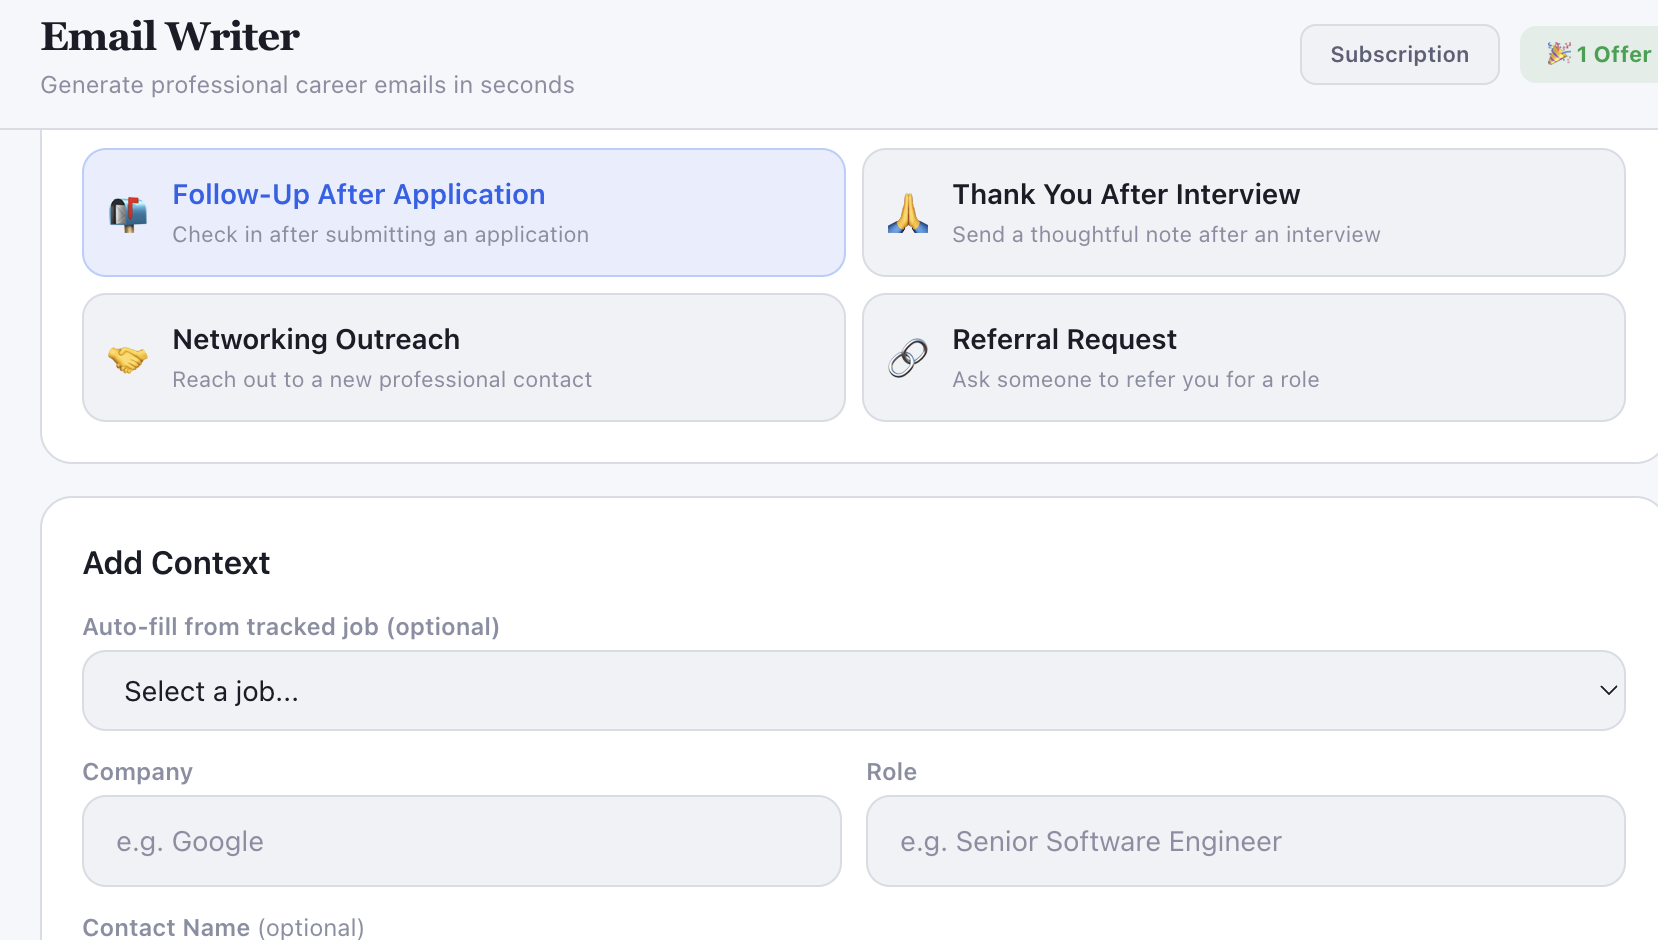Image resolution: width=1658 pixels, height=940 pixels.
Task: Click the chain link icon for Referral Request
Action: click(908, 357)
